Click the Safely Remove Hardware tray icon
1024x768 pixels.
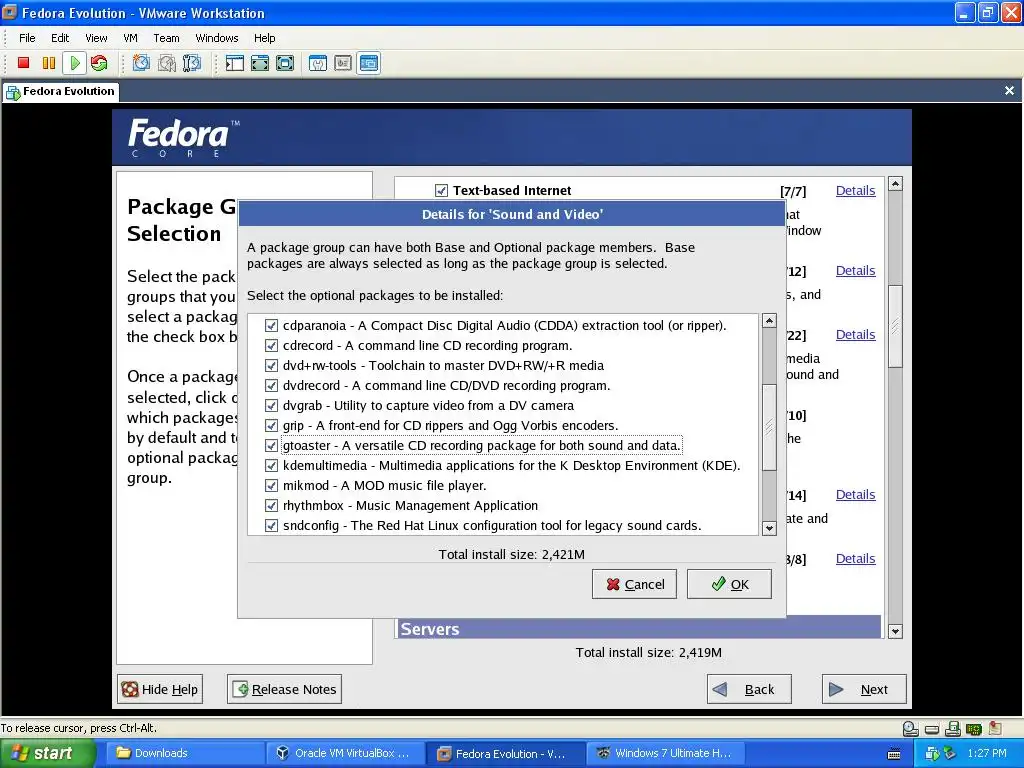pos(950,754)
